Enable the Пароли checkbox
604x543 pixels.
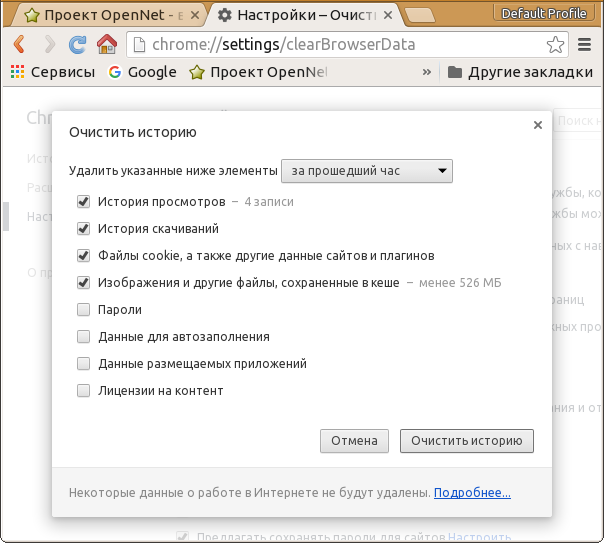(x=84, y=310)
